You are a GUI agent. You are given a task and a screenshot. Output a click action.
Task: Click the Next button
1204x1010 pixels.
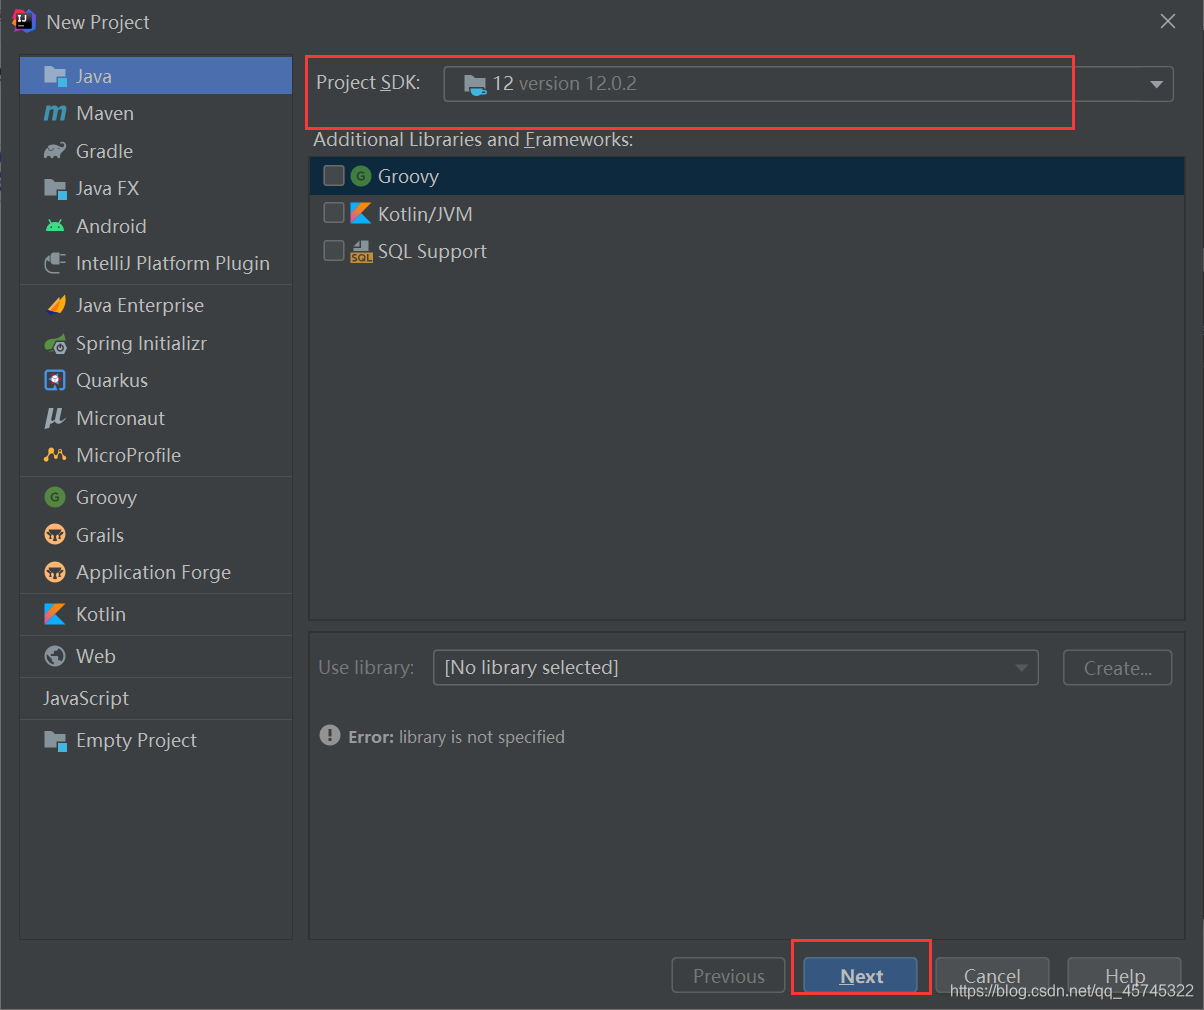[x=861, y=976]
